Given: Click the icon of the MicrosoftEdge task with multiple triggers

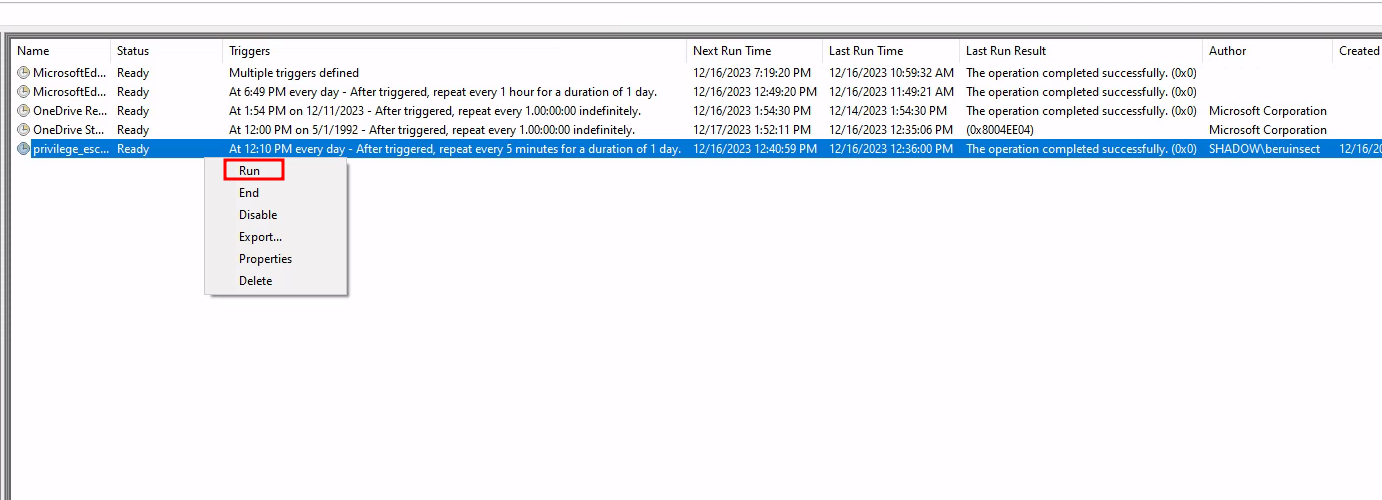Looking at the screenshot, I should click(x=24, y=73).
